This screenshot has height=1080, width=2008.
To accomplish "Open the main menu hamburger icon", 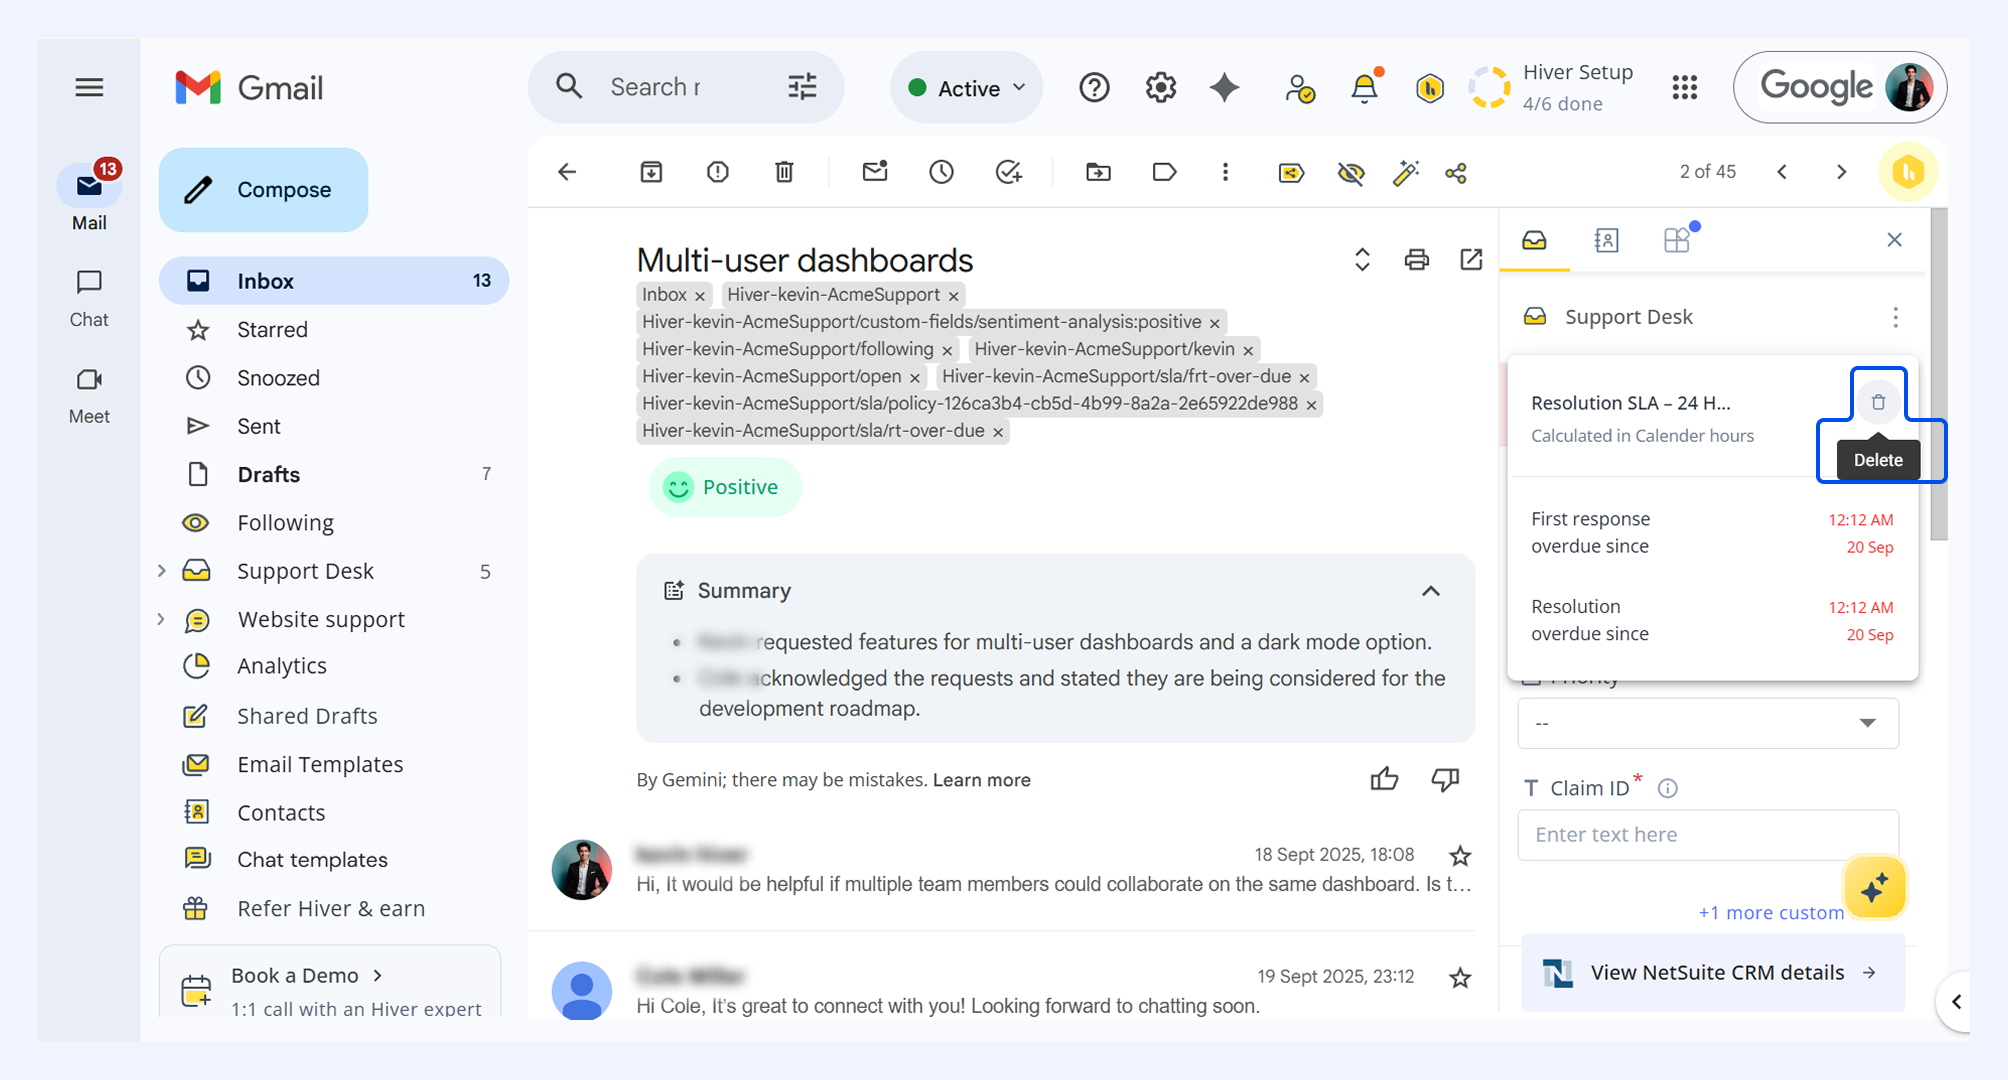I will 89,88.
